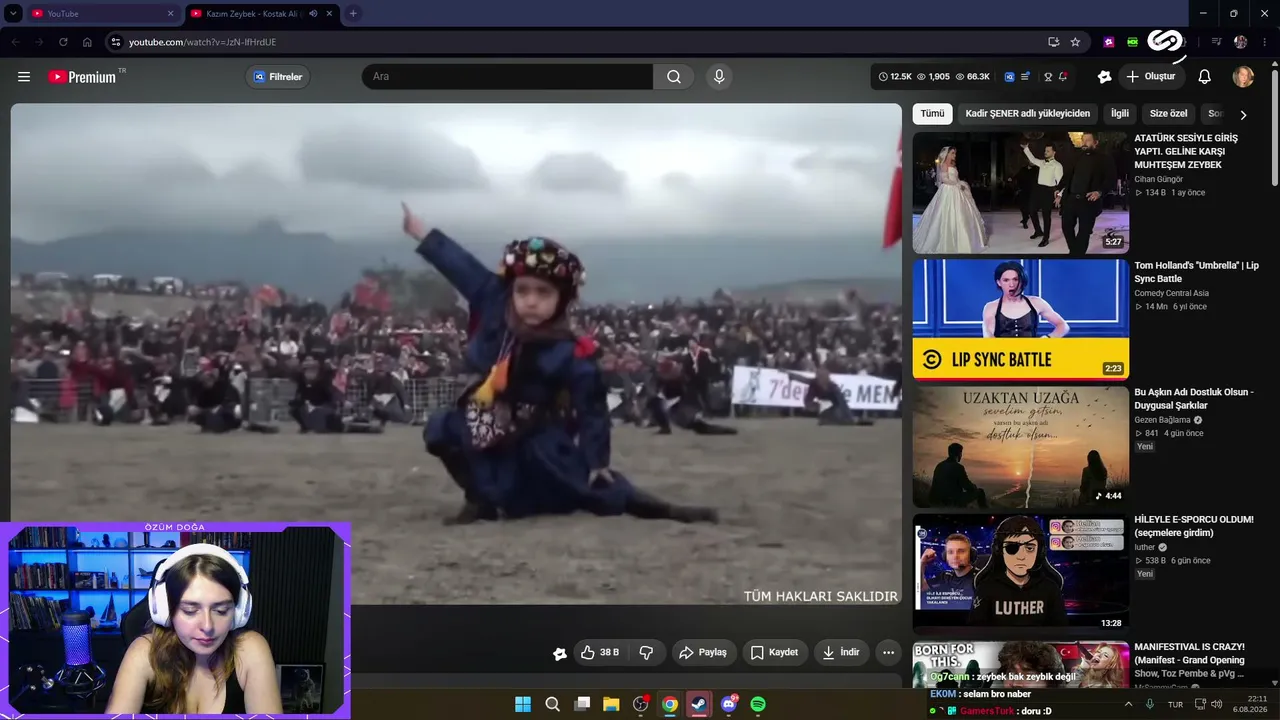Click the extension icon left of Like
Screen dimensions: 1280x720
(x=560, y=653)
